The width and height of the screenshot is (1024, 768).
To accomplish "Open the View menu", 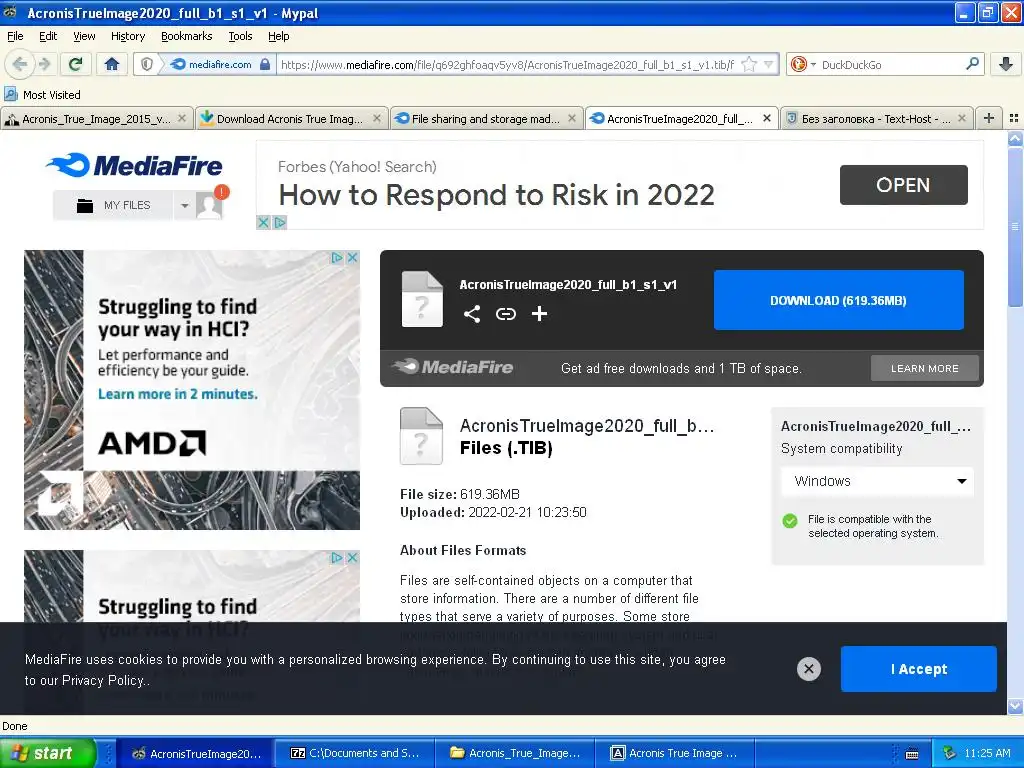I will pos(84,36).
